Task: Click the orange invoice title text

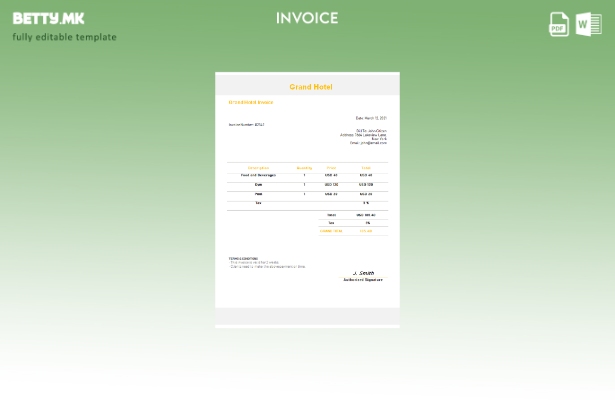Action: [x=250, y=102]
